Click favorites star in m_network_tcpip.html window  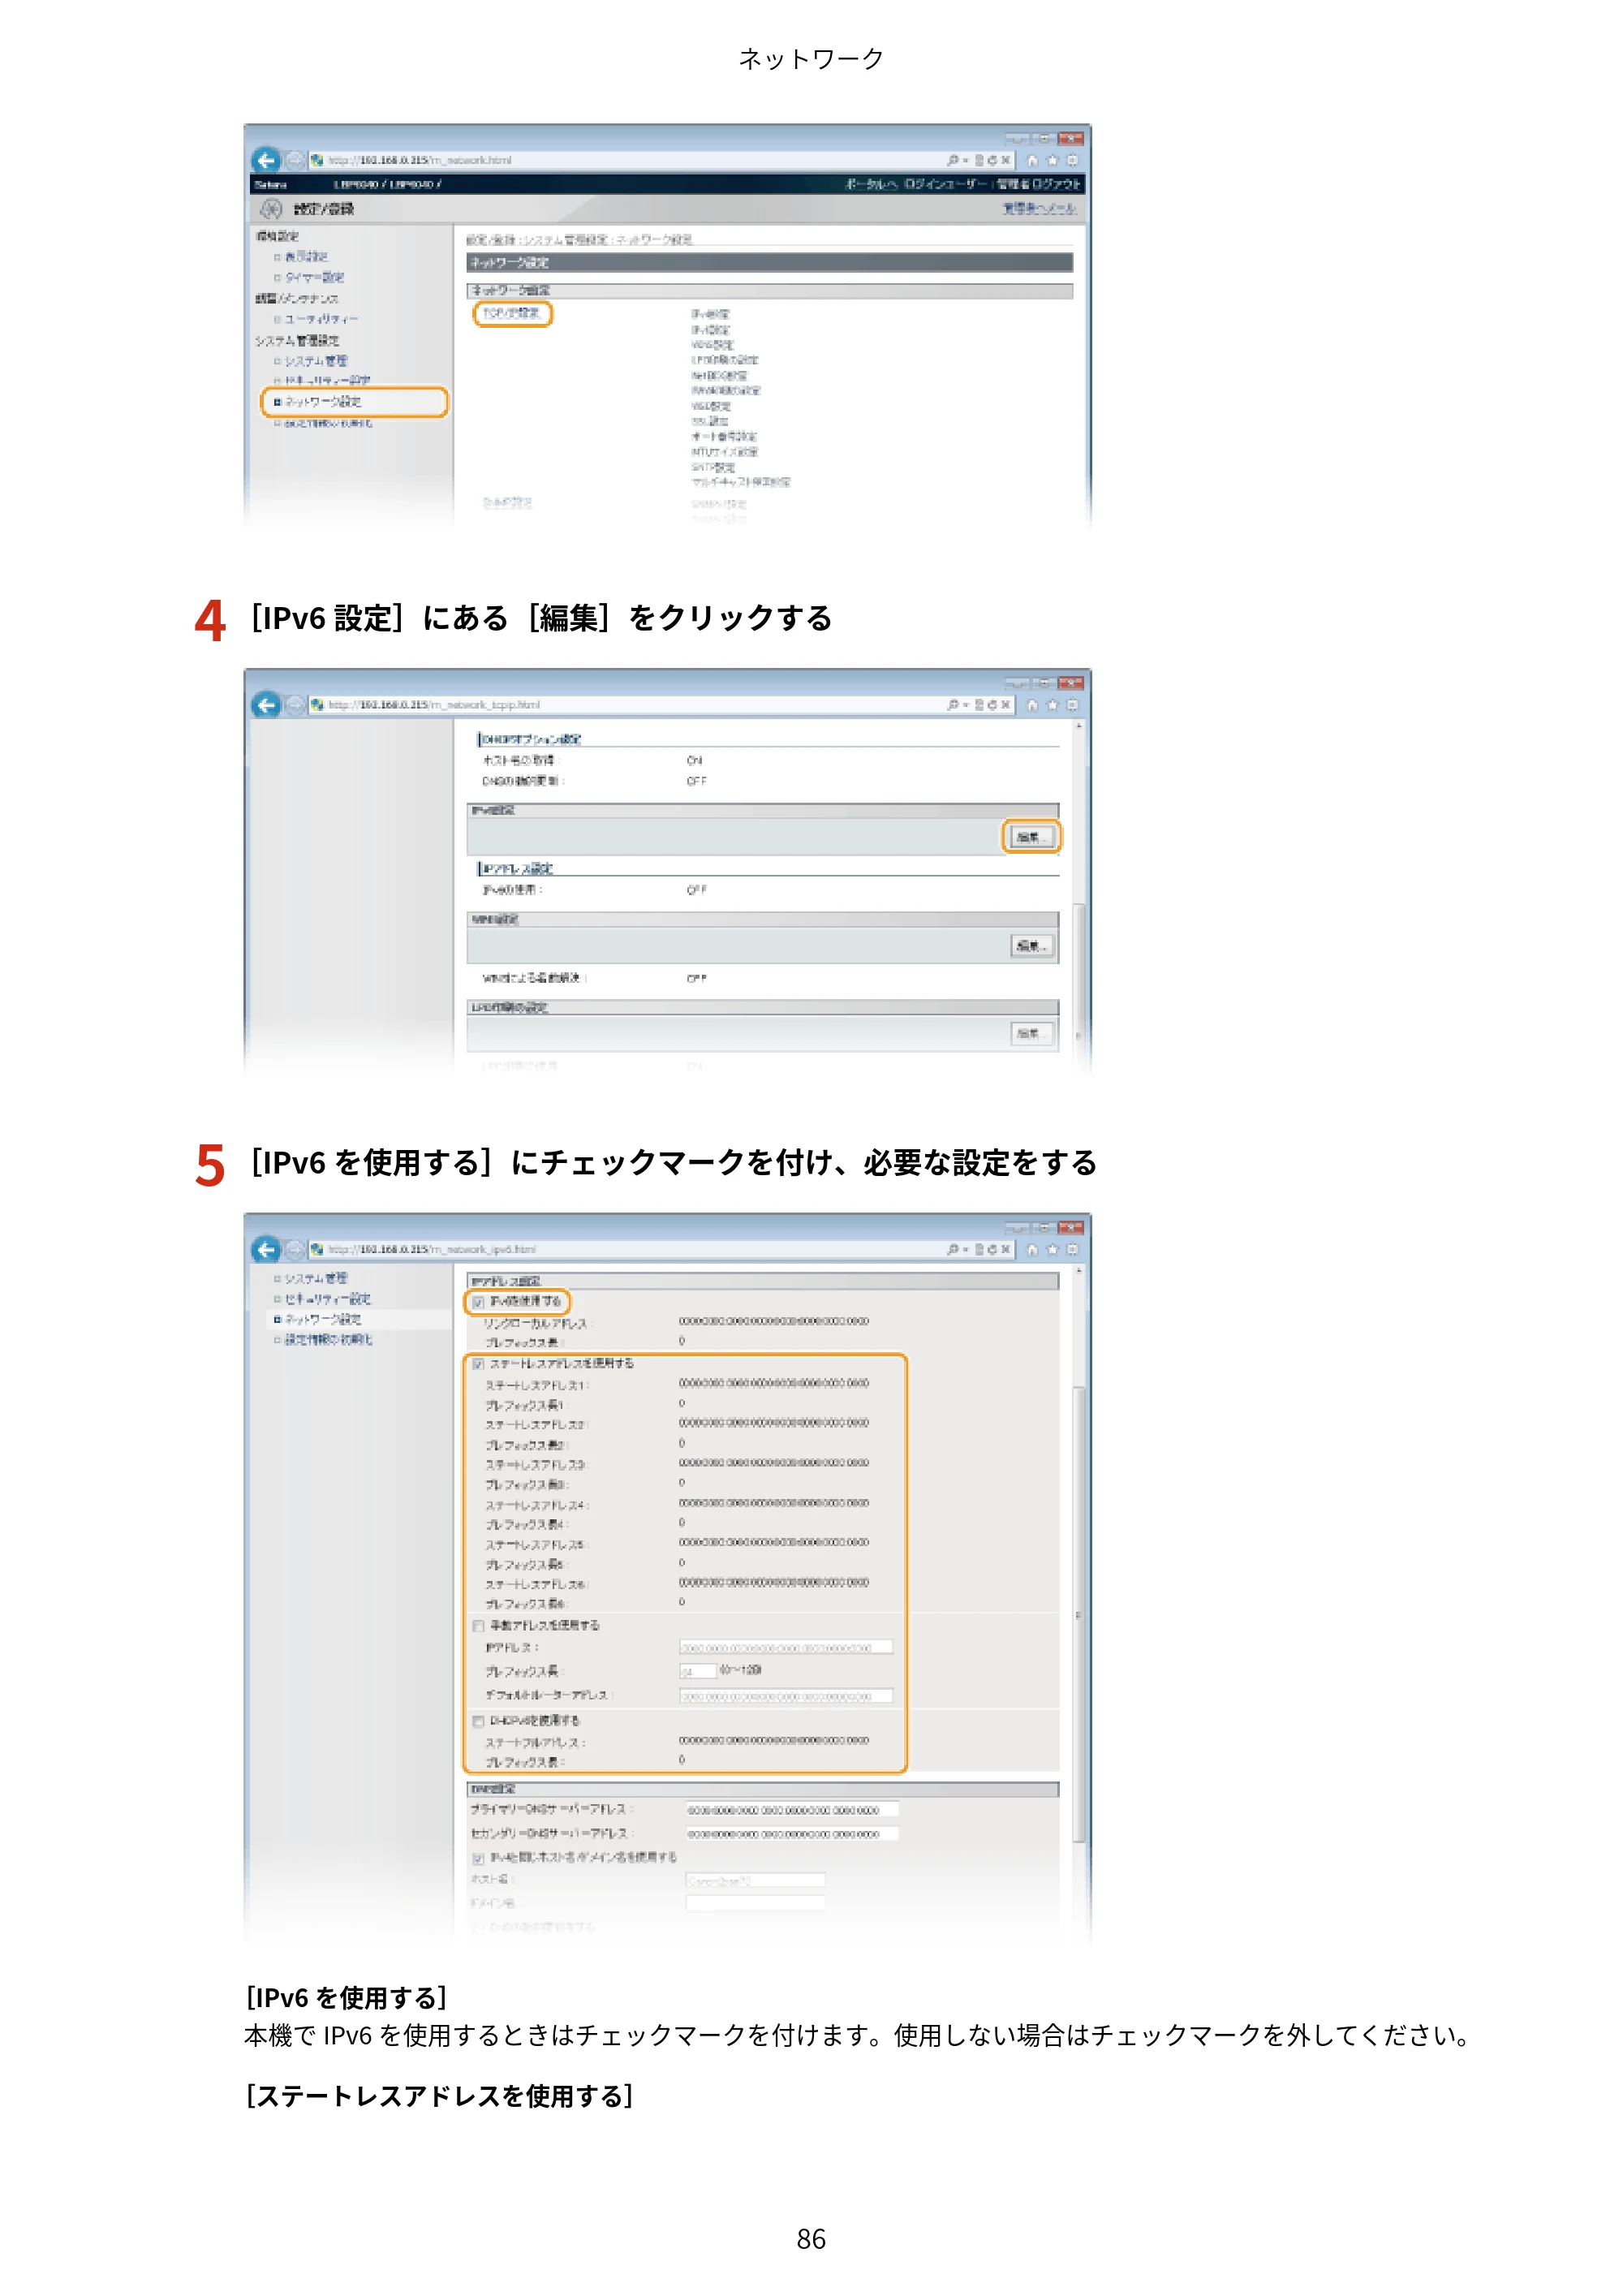point(1052,705)
